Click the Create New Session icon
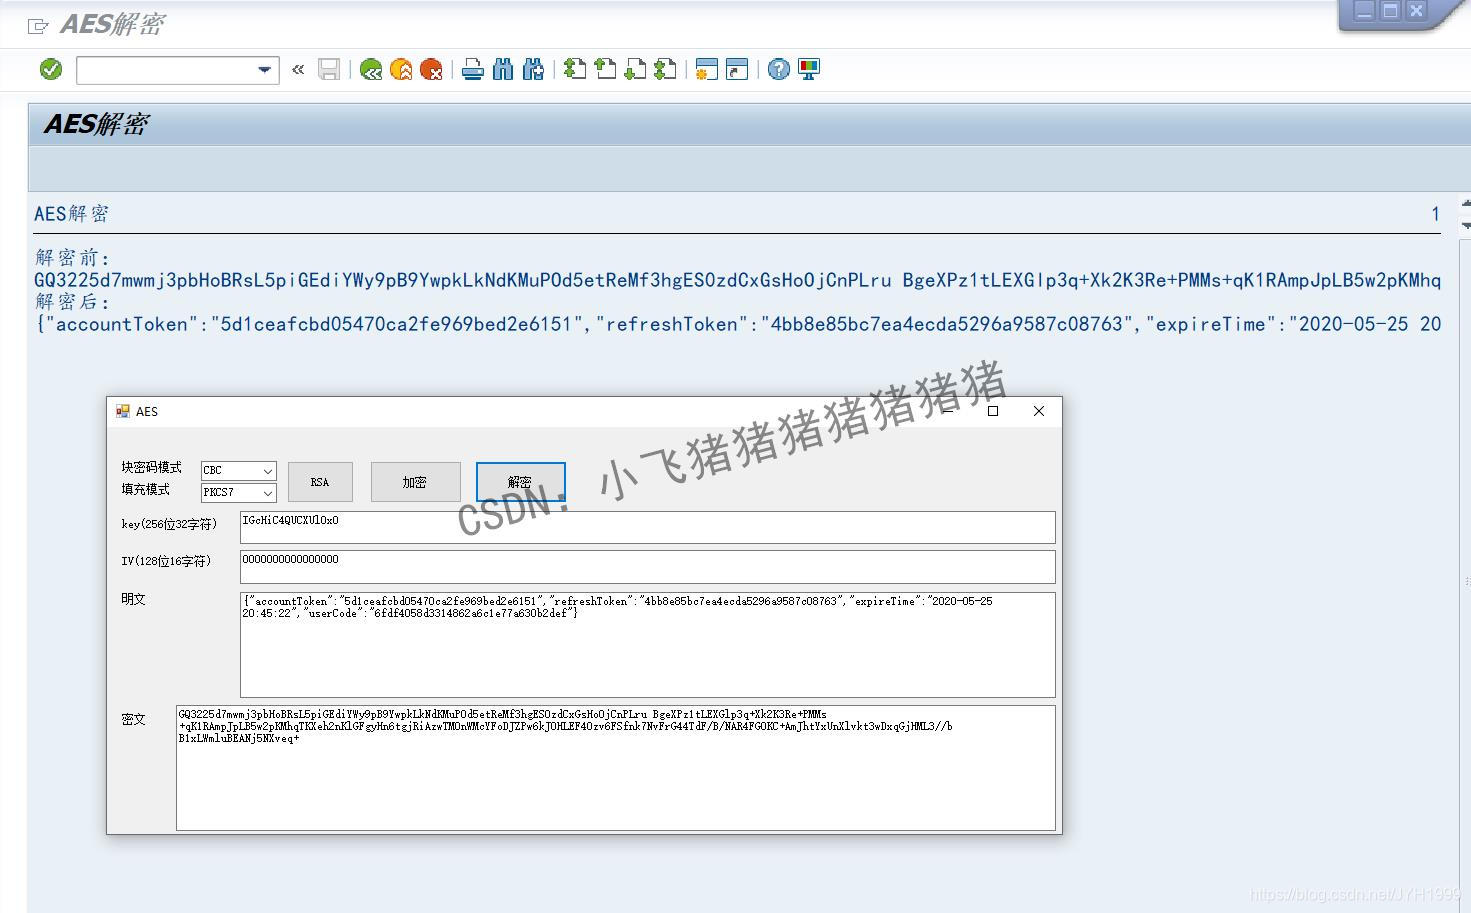 [706, 69]
